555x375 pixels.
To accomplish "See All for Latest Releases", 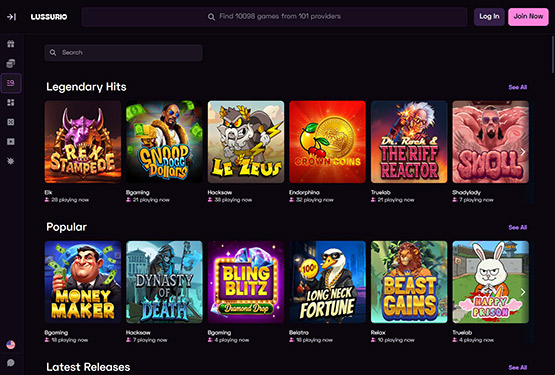I will pos(517,368).
